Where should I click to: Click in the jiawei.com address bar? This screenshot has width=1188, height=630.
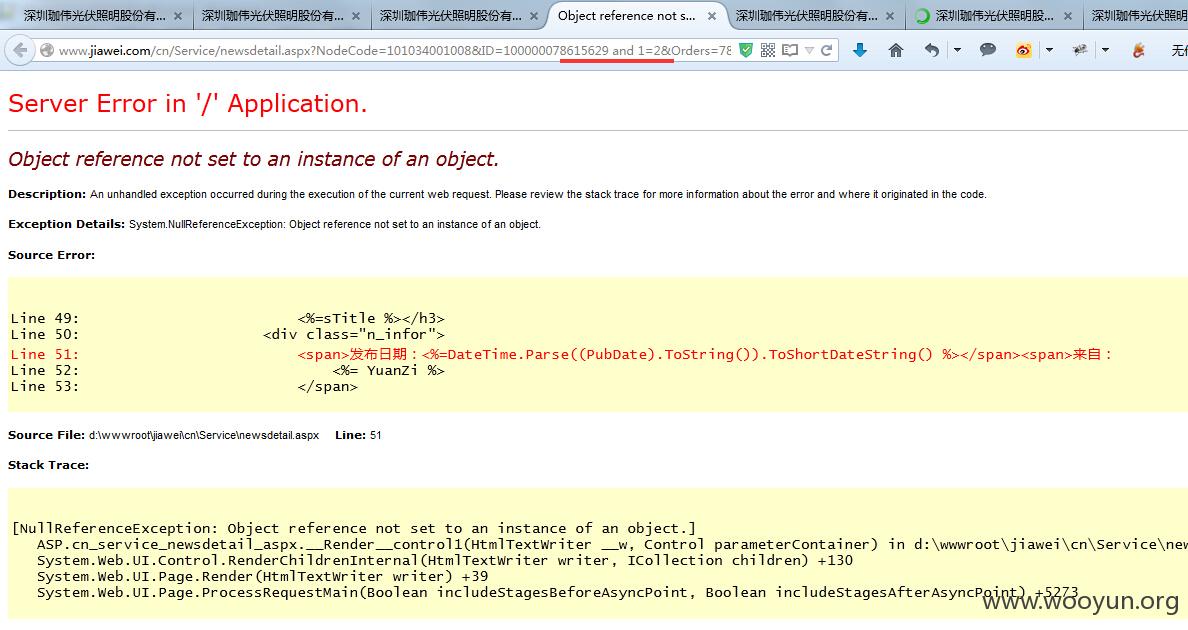tap(394, 51)
